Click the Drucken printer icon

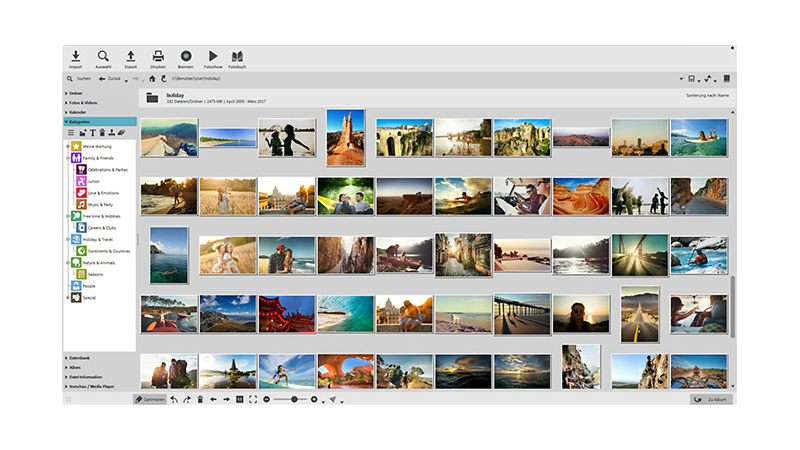(158, 57)
